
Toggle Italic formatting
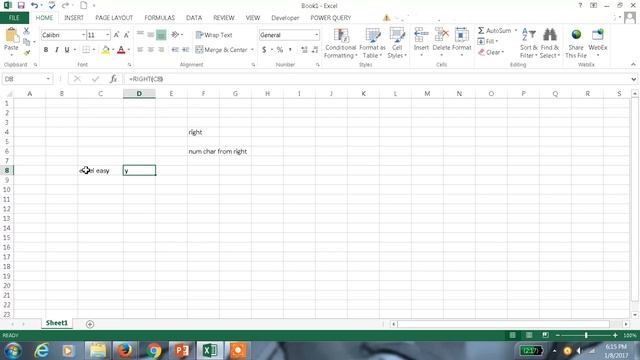point(56,50)
